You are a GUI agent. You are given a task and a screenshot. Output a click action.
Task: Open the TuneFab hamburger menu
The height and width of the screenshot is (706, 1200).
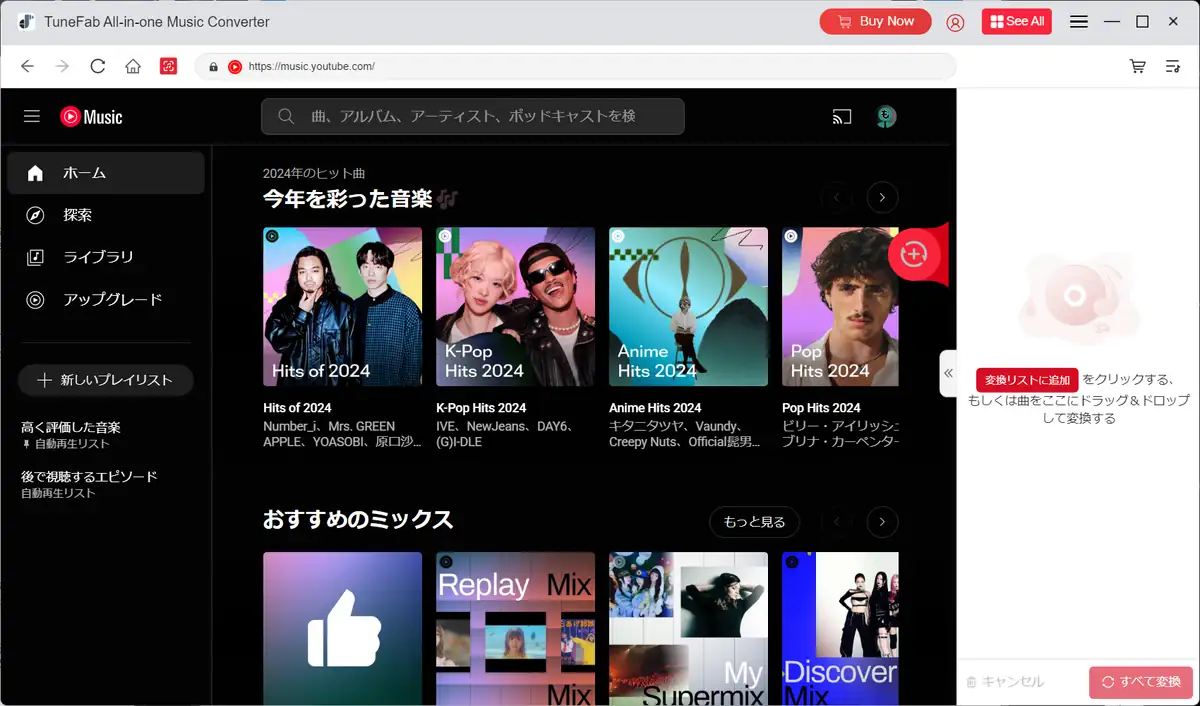pos(1079,21)
